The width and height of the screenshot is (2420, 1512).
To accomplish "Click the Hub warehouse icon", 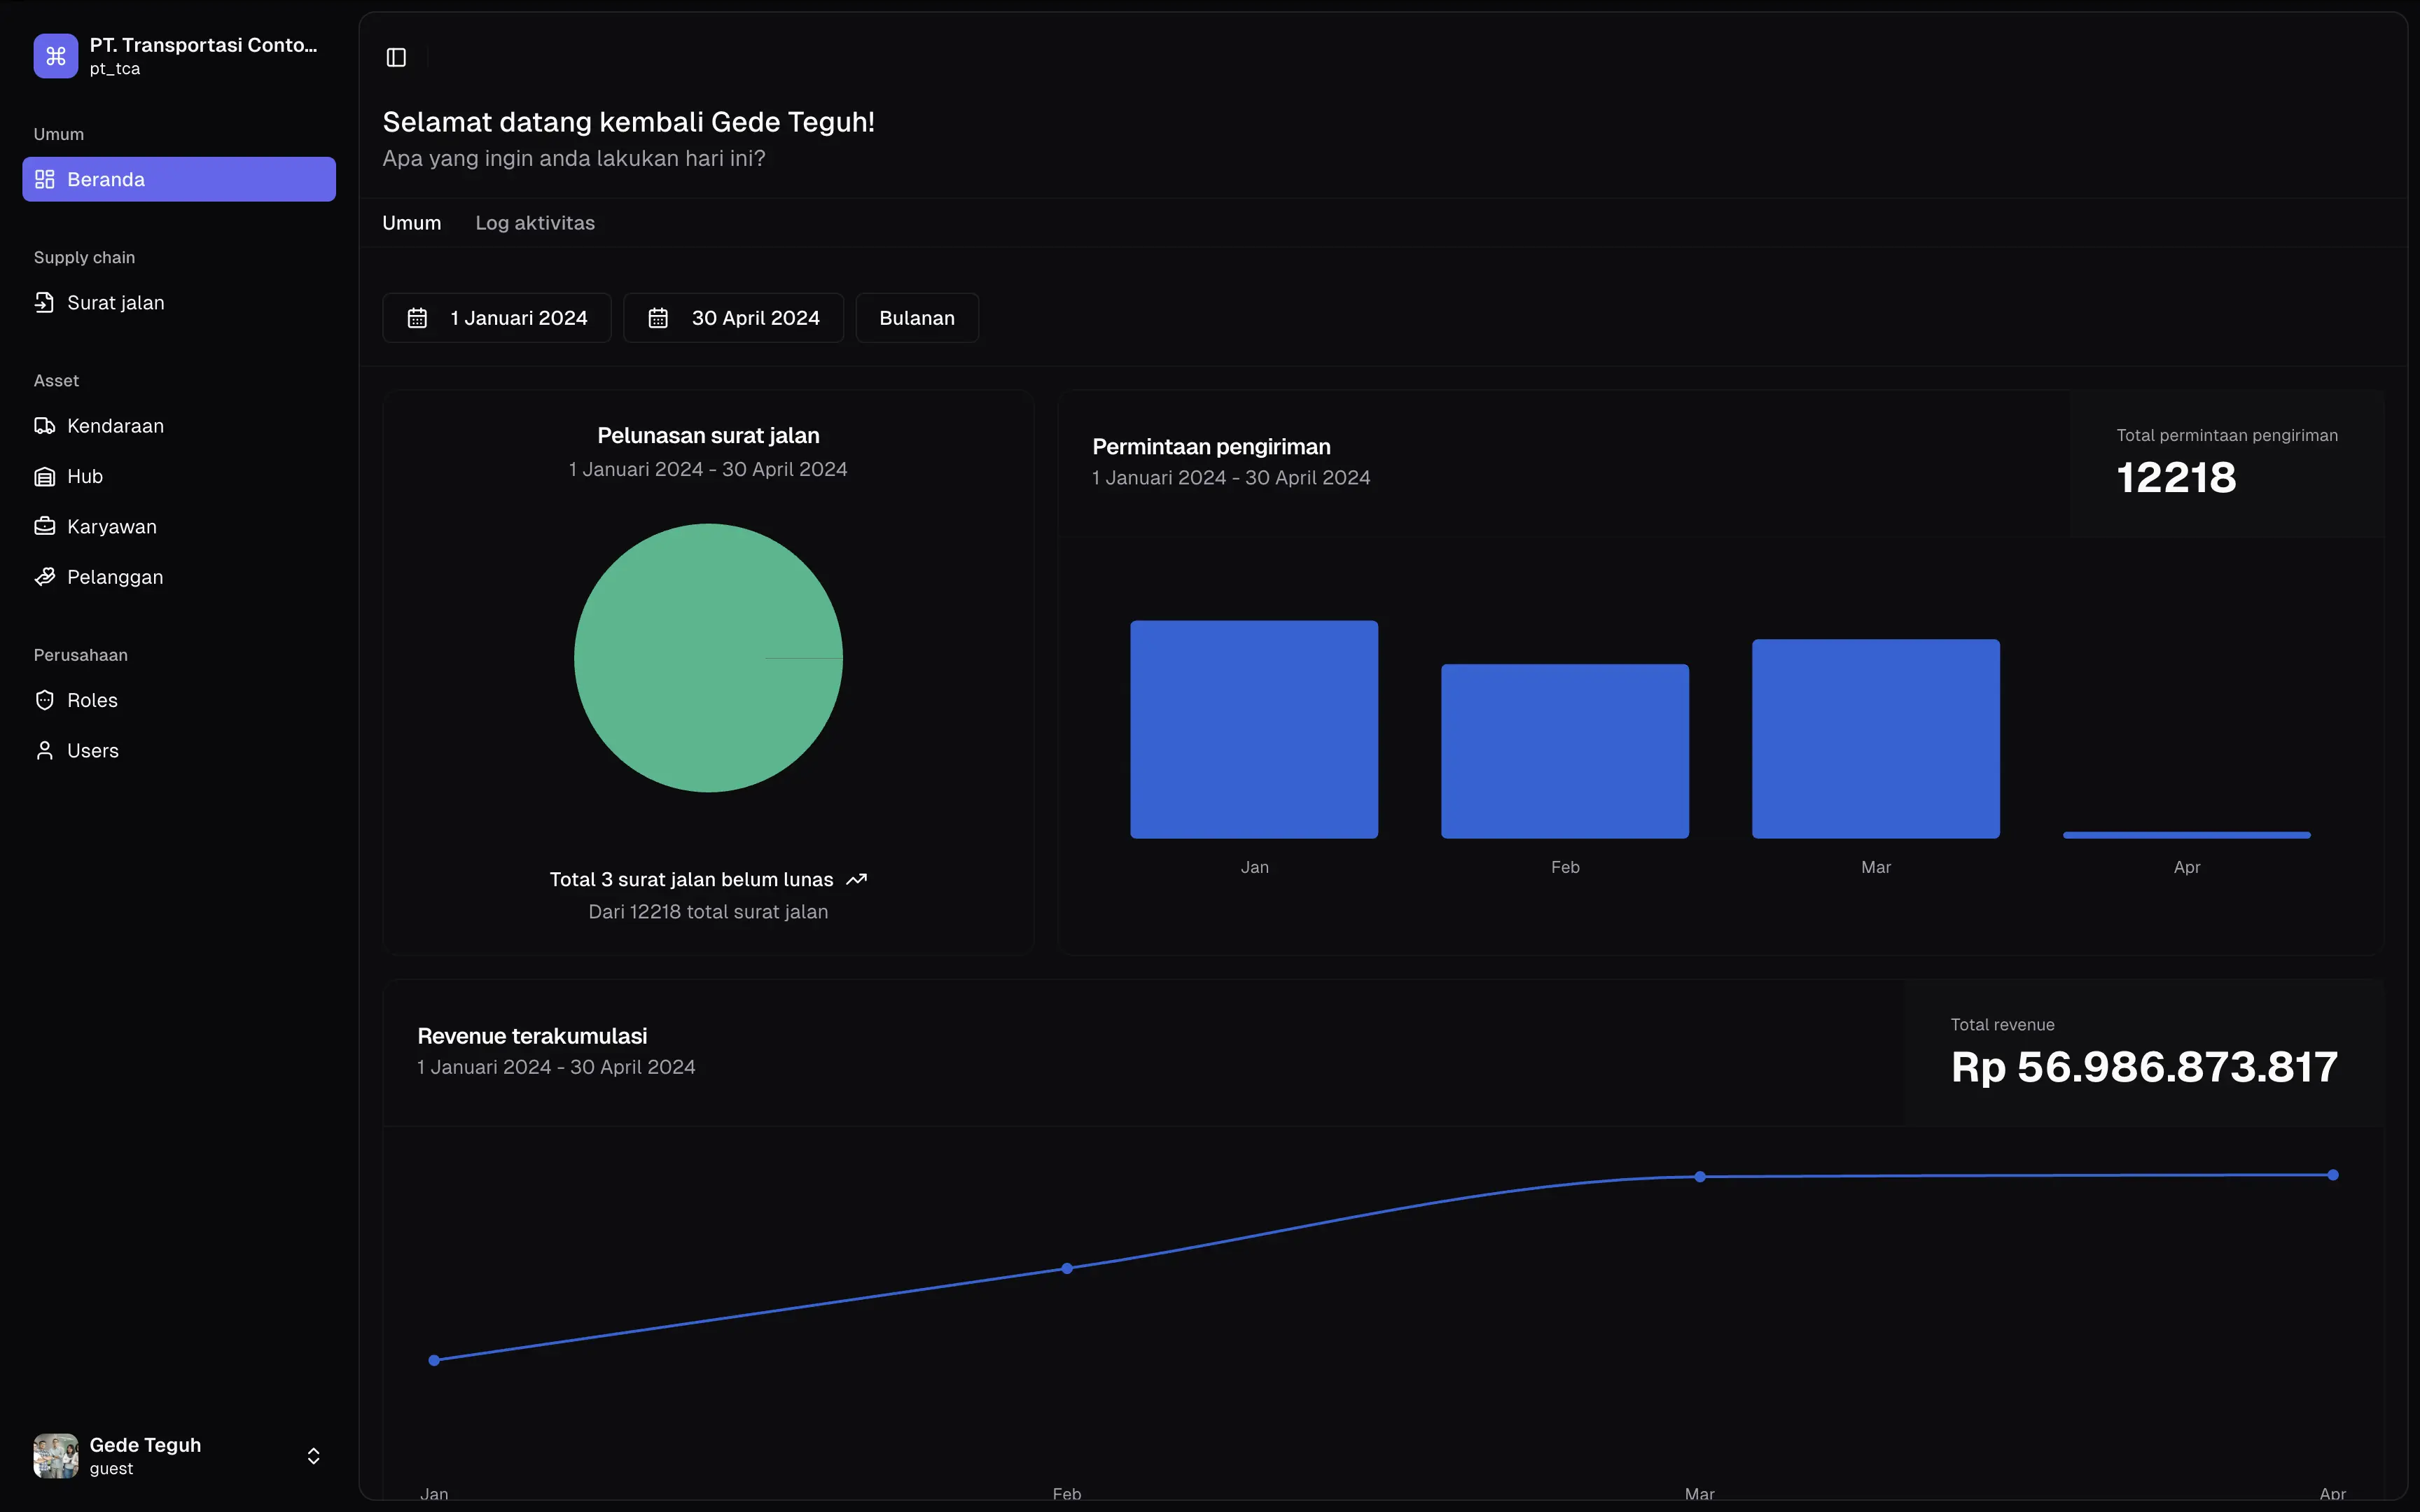I will pos(44,477).
